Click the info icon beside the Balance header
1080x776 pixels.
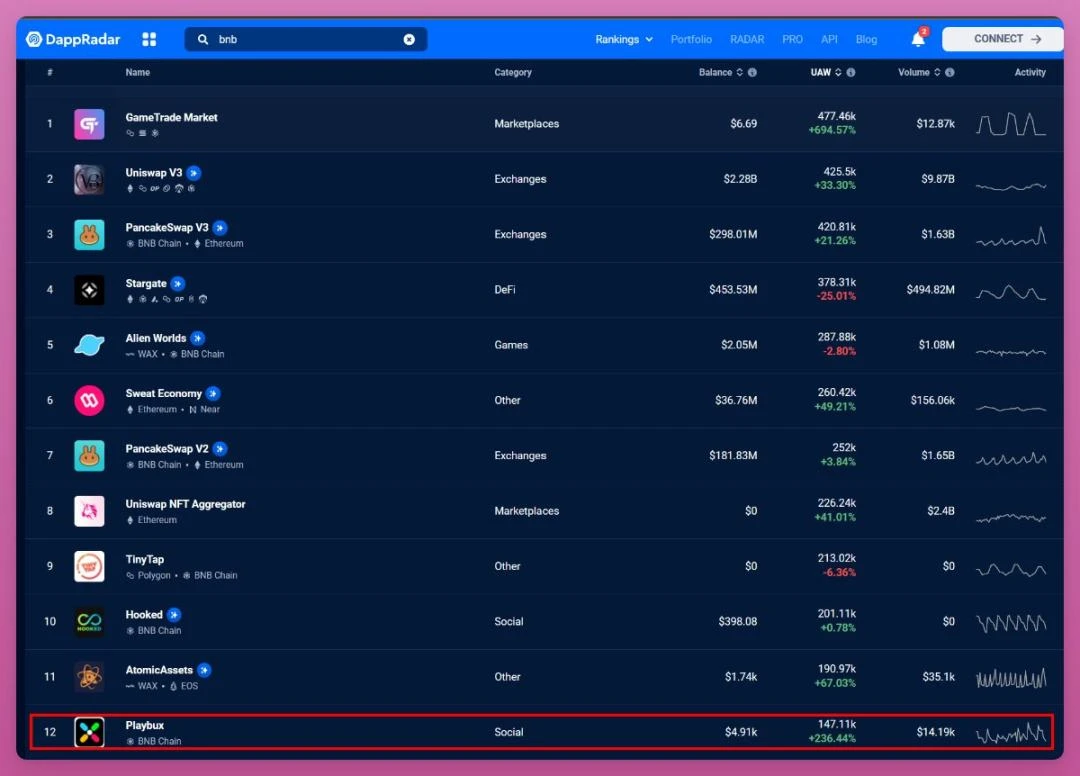tap(752, 72)
